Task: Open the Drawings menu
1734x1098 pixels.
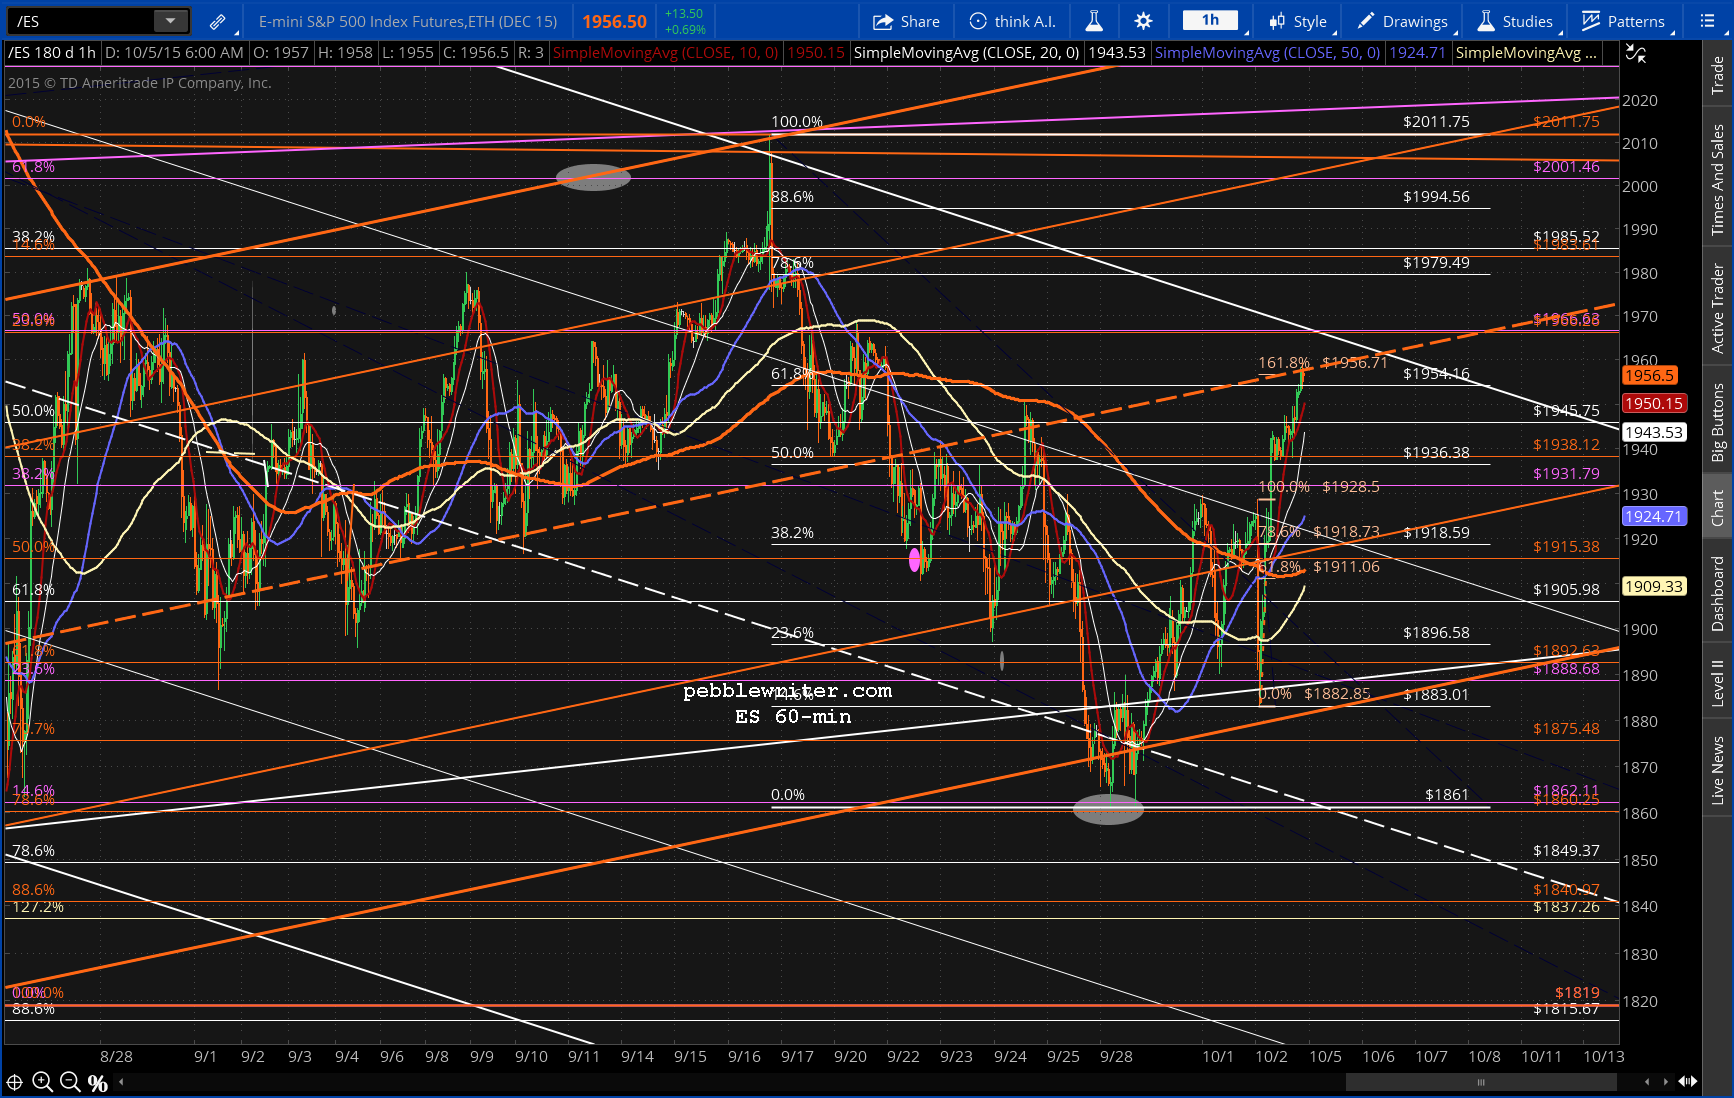Action: click(x=1402, y=21)
